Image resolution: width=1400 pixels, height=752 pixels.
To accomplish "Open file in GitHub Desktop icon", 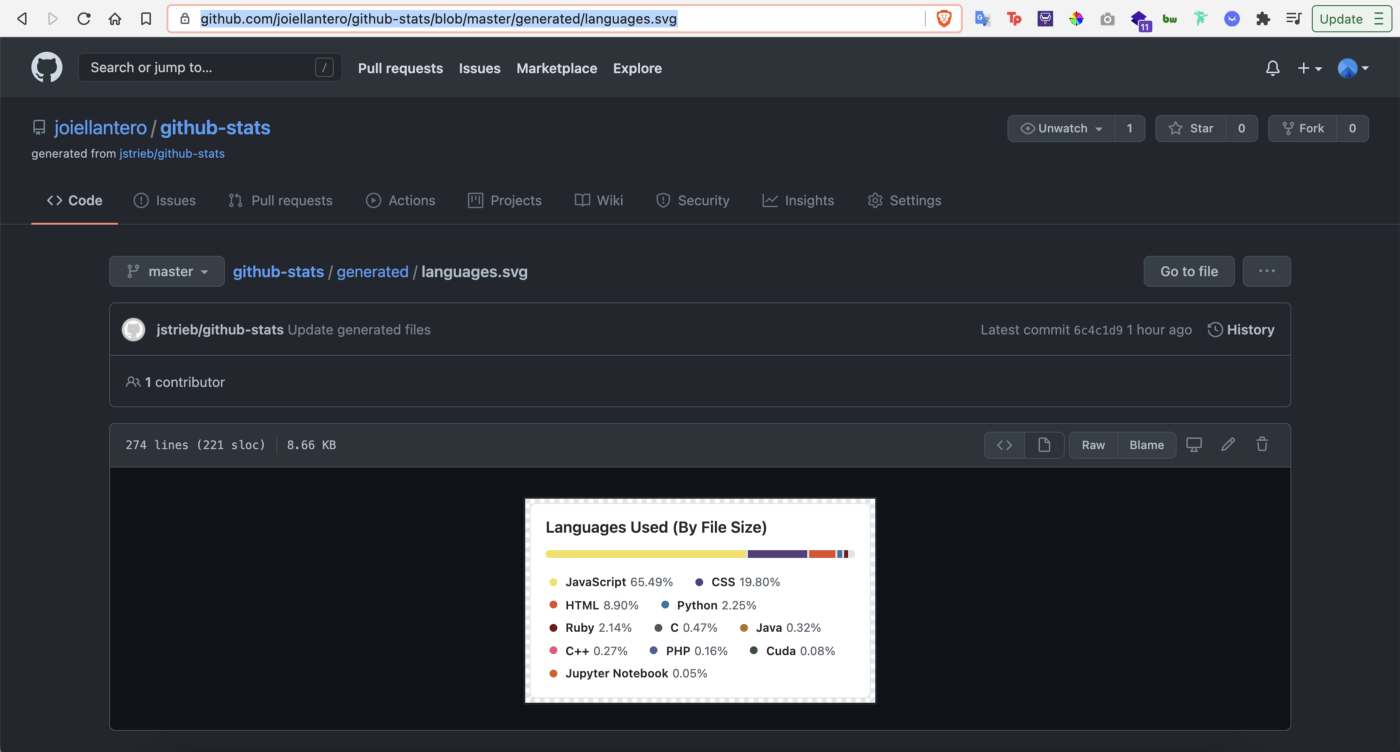I will (1194, 445).
